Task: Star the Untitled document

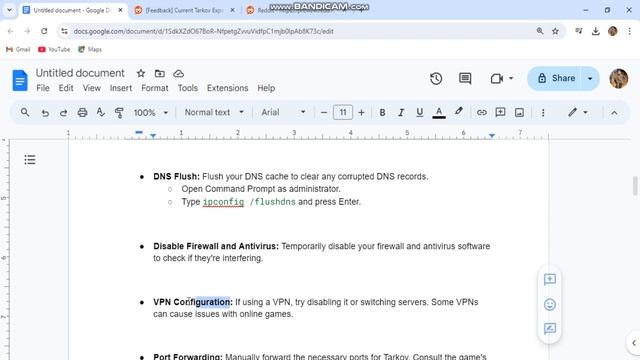Action: (141, 73)
